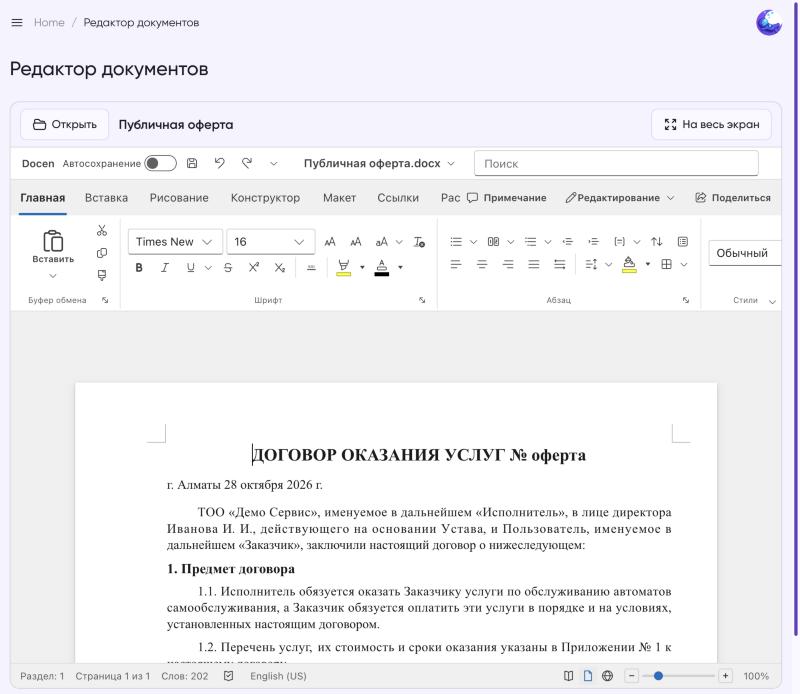Switch to Рисование tab
The image size is (800, 694).
tap(179, 198)
